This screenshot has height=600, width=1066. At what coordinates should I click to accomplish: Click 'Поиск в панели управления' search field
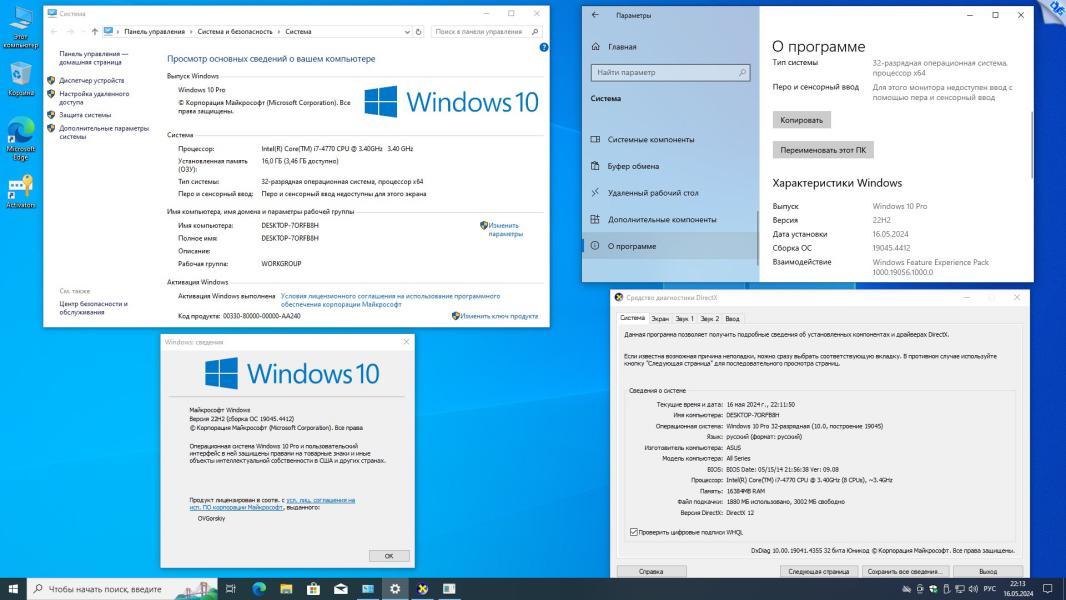point(486,32)
